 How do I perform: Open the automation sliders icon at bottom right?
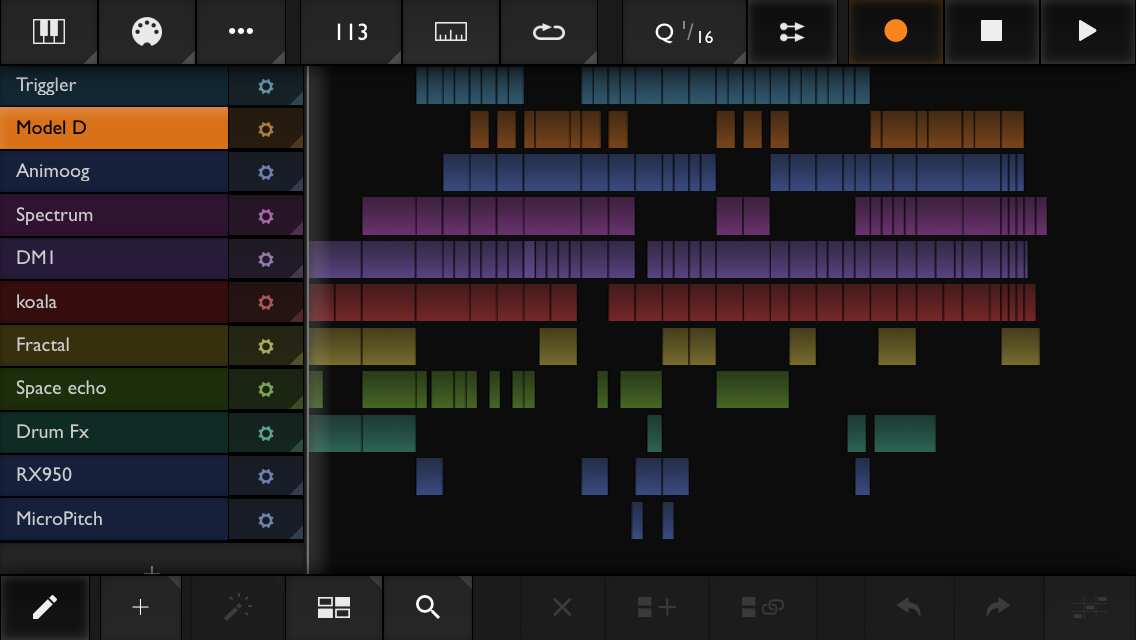click(1090, 607)
